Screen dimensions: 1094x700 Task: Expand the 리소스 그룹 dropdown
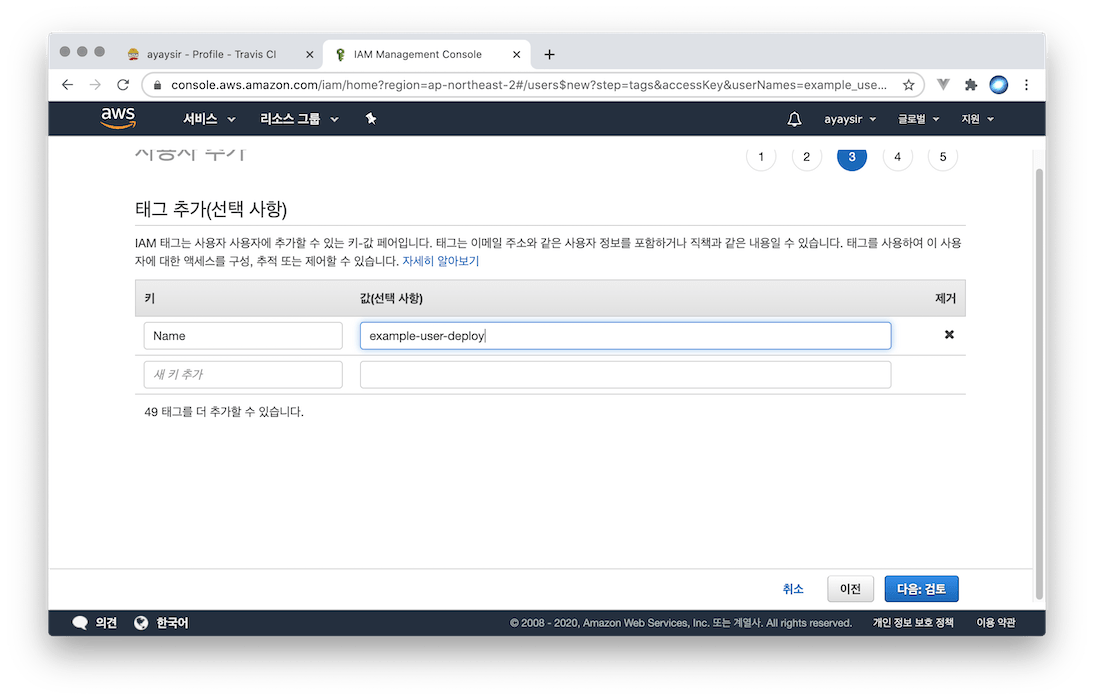click(299, 119)
